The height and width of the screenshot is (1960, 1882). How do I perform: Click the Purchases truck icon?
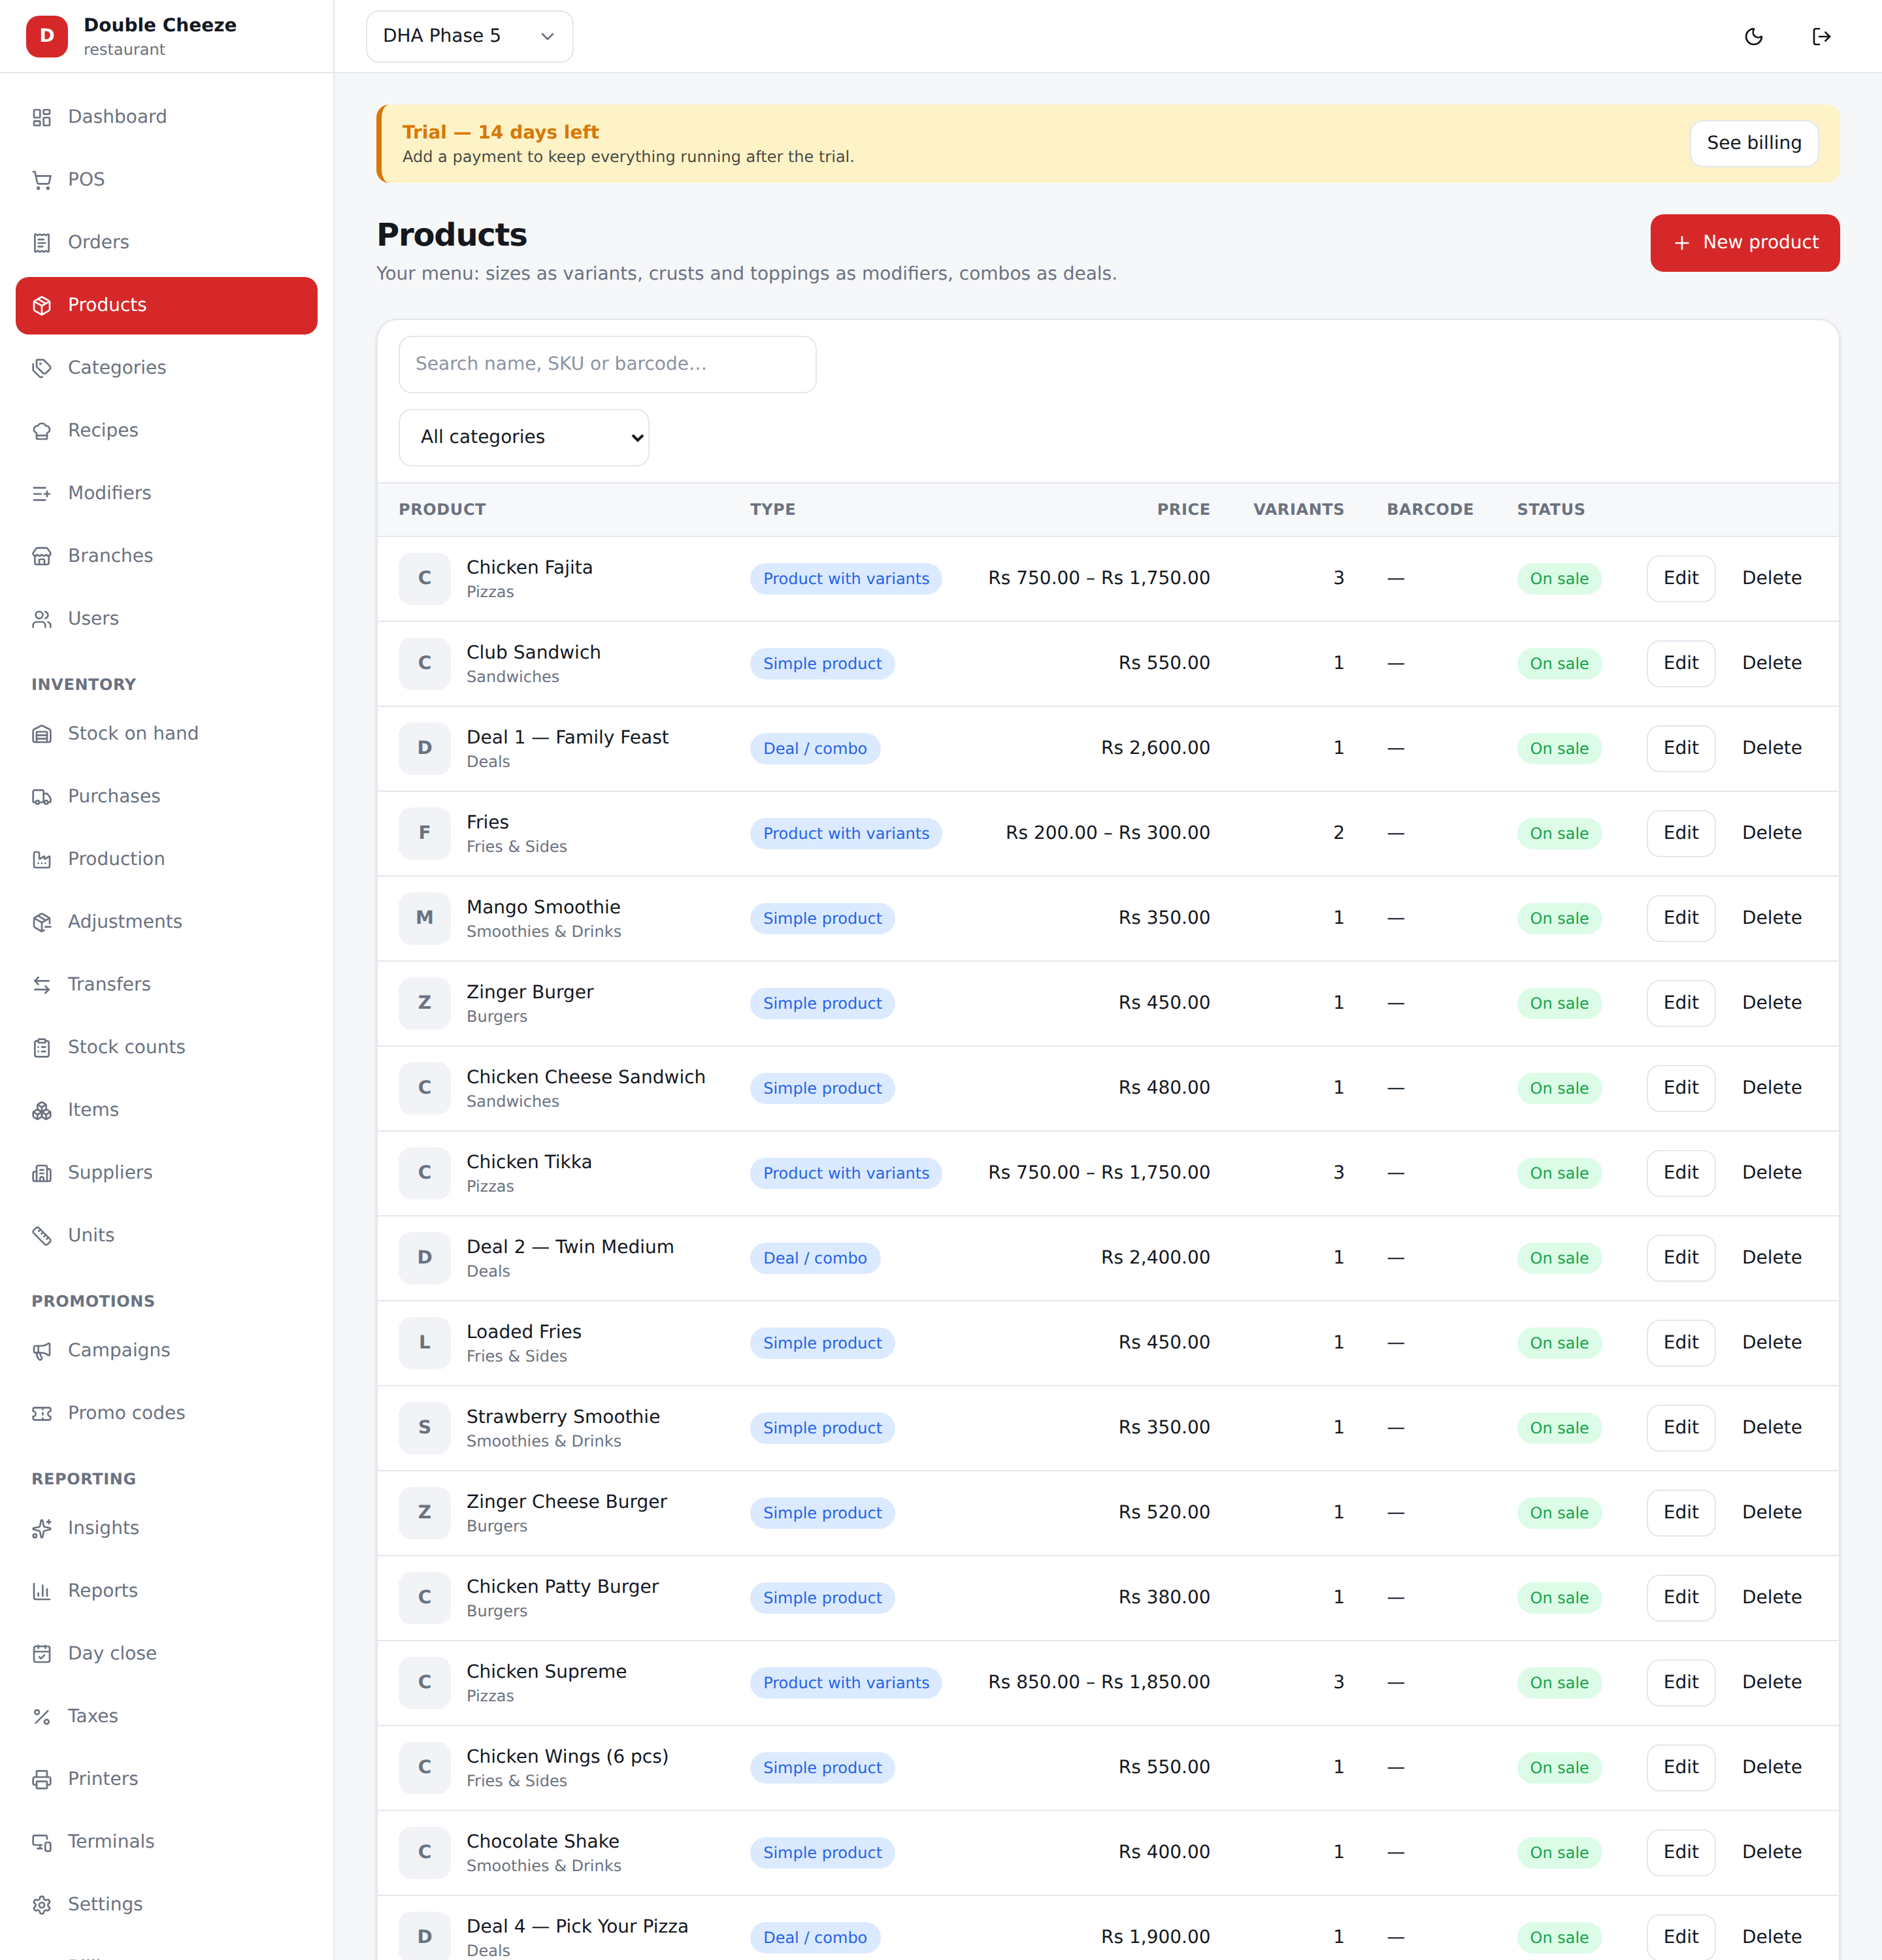tap(42, 797)
